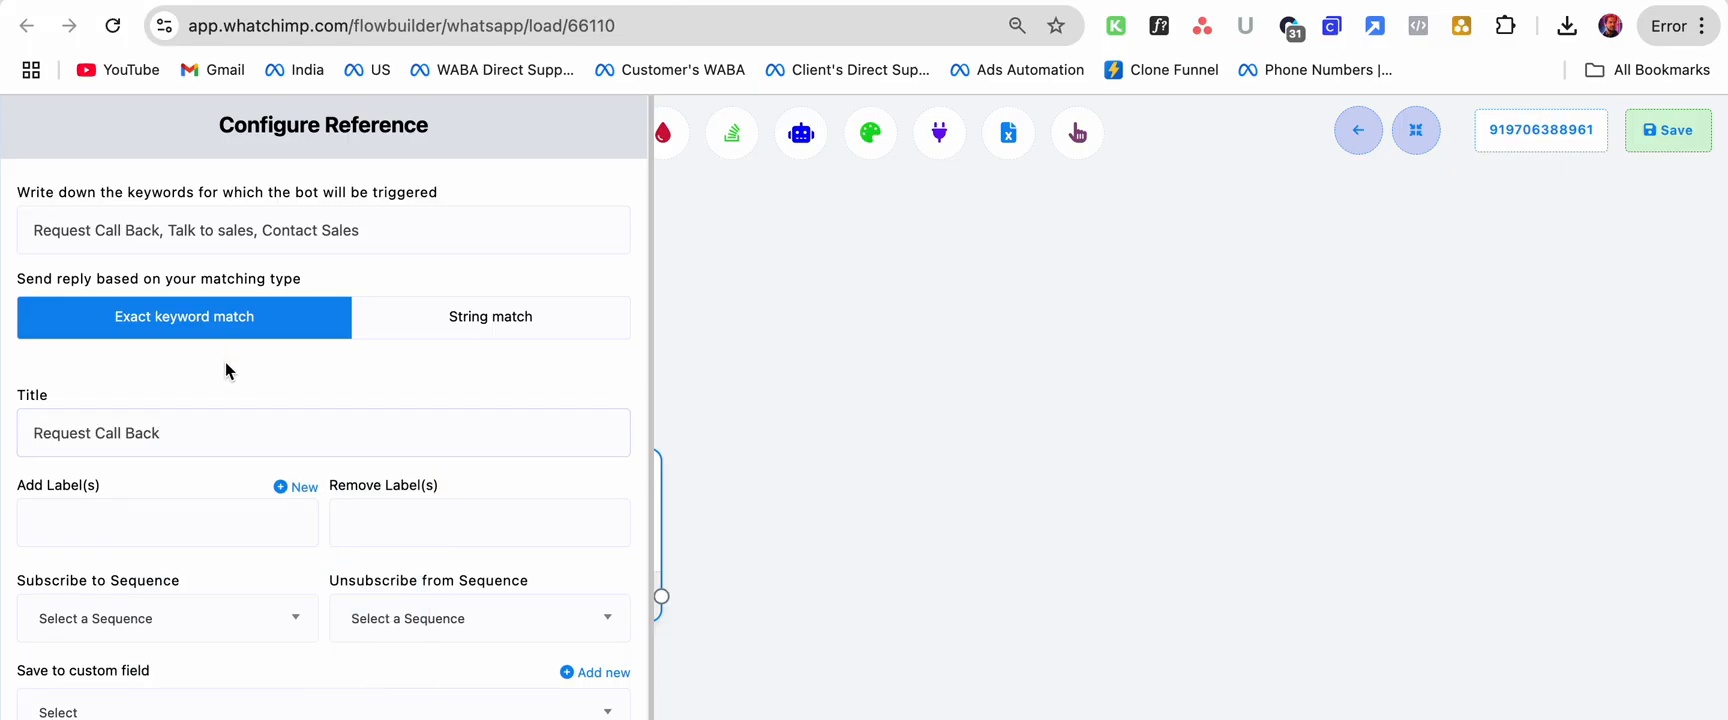Click the node connector circle on canvas
1728x720 pixels.
(x=661, y=597)
